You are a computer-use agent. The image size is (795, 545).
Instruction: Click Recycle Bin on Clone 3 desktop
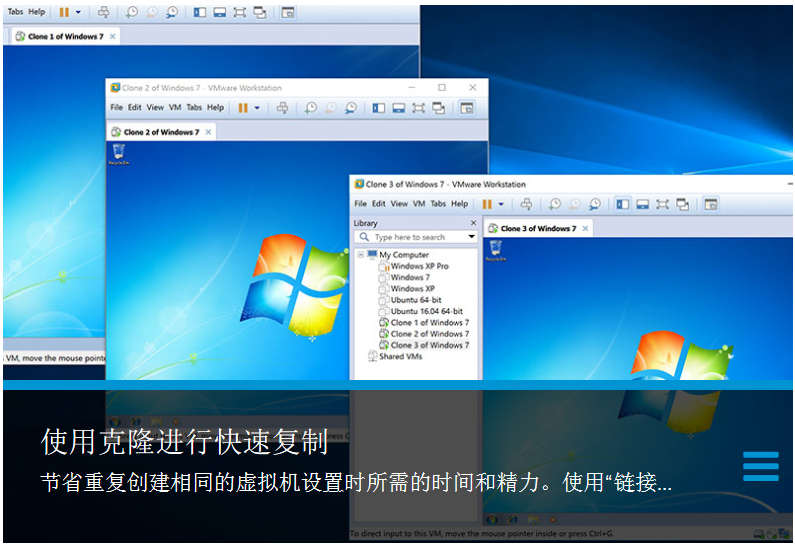pyautogui.click(x=496, y=251)
